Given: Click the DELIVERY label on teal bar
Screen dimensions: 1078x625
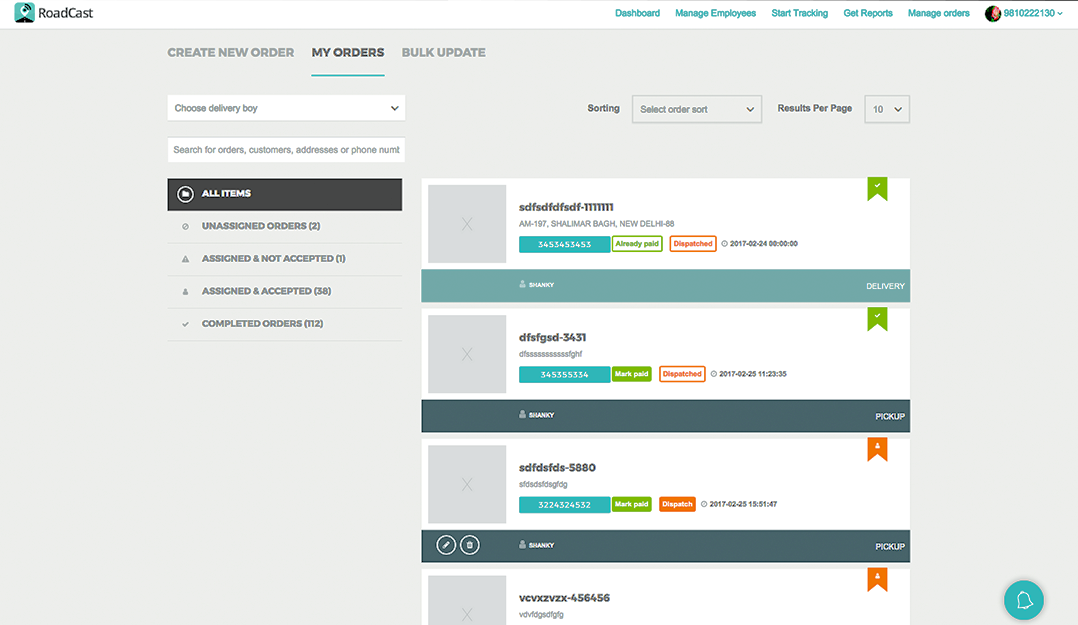Looking at the screenshot, I should click(x=886, y=286).
